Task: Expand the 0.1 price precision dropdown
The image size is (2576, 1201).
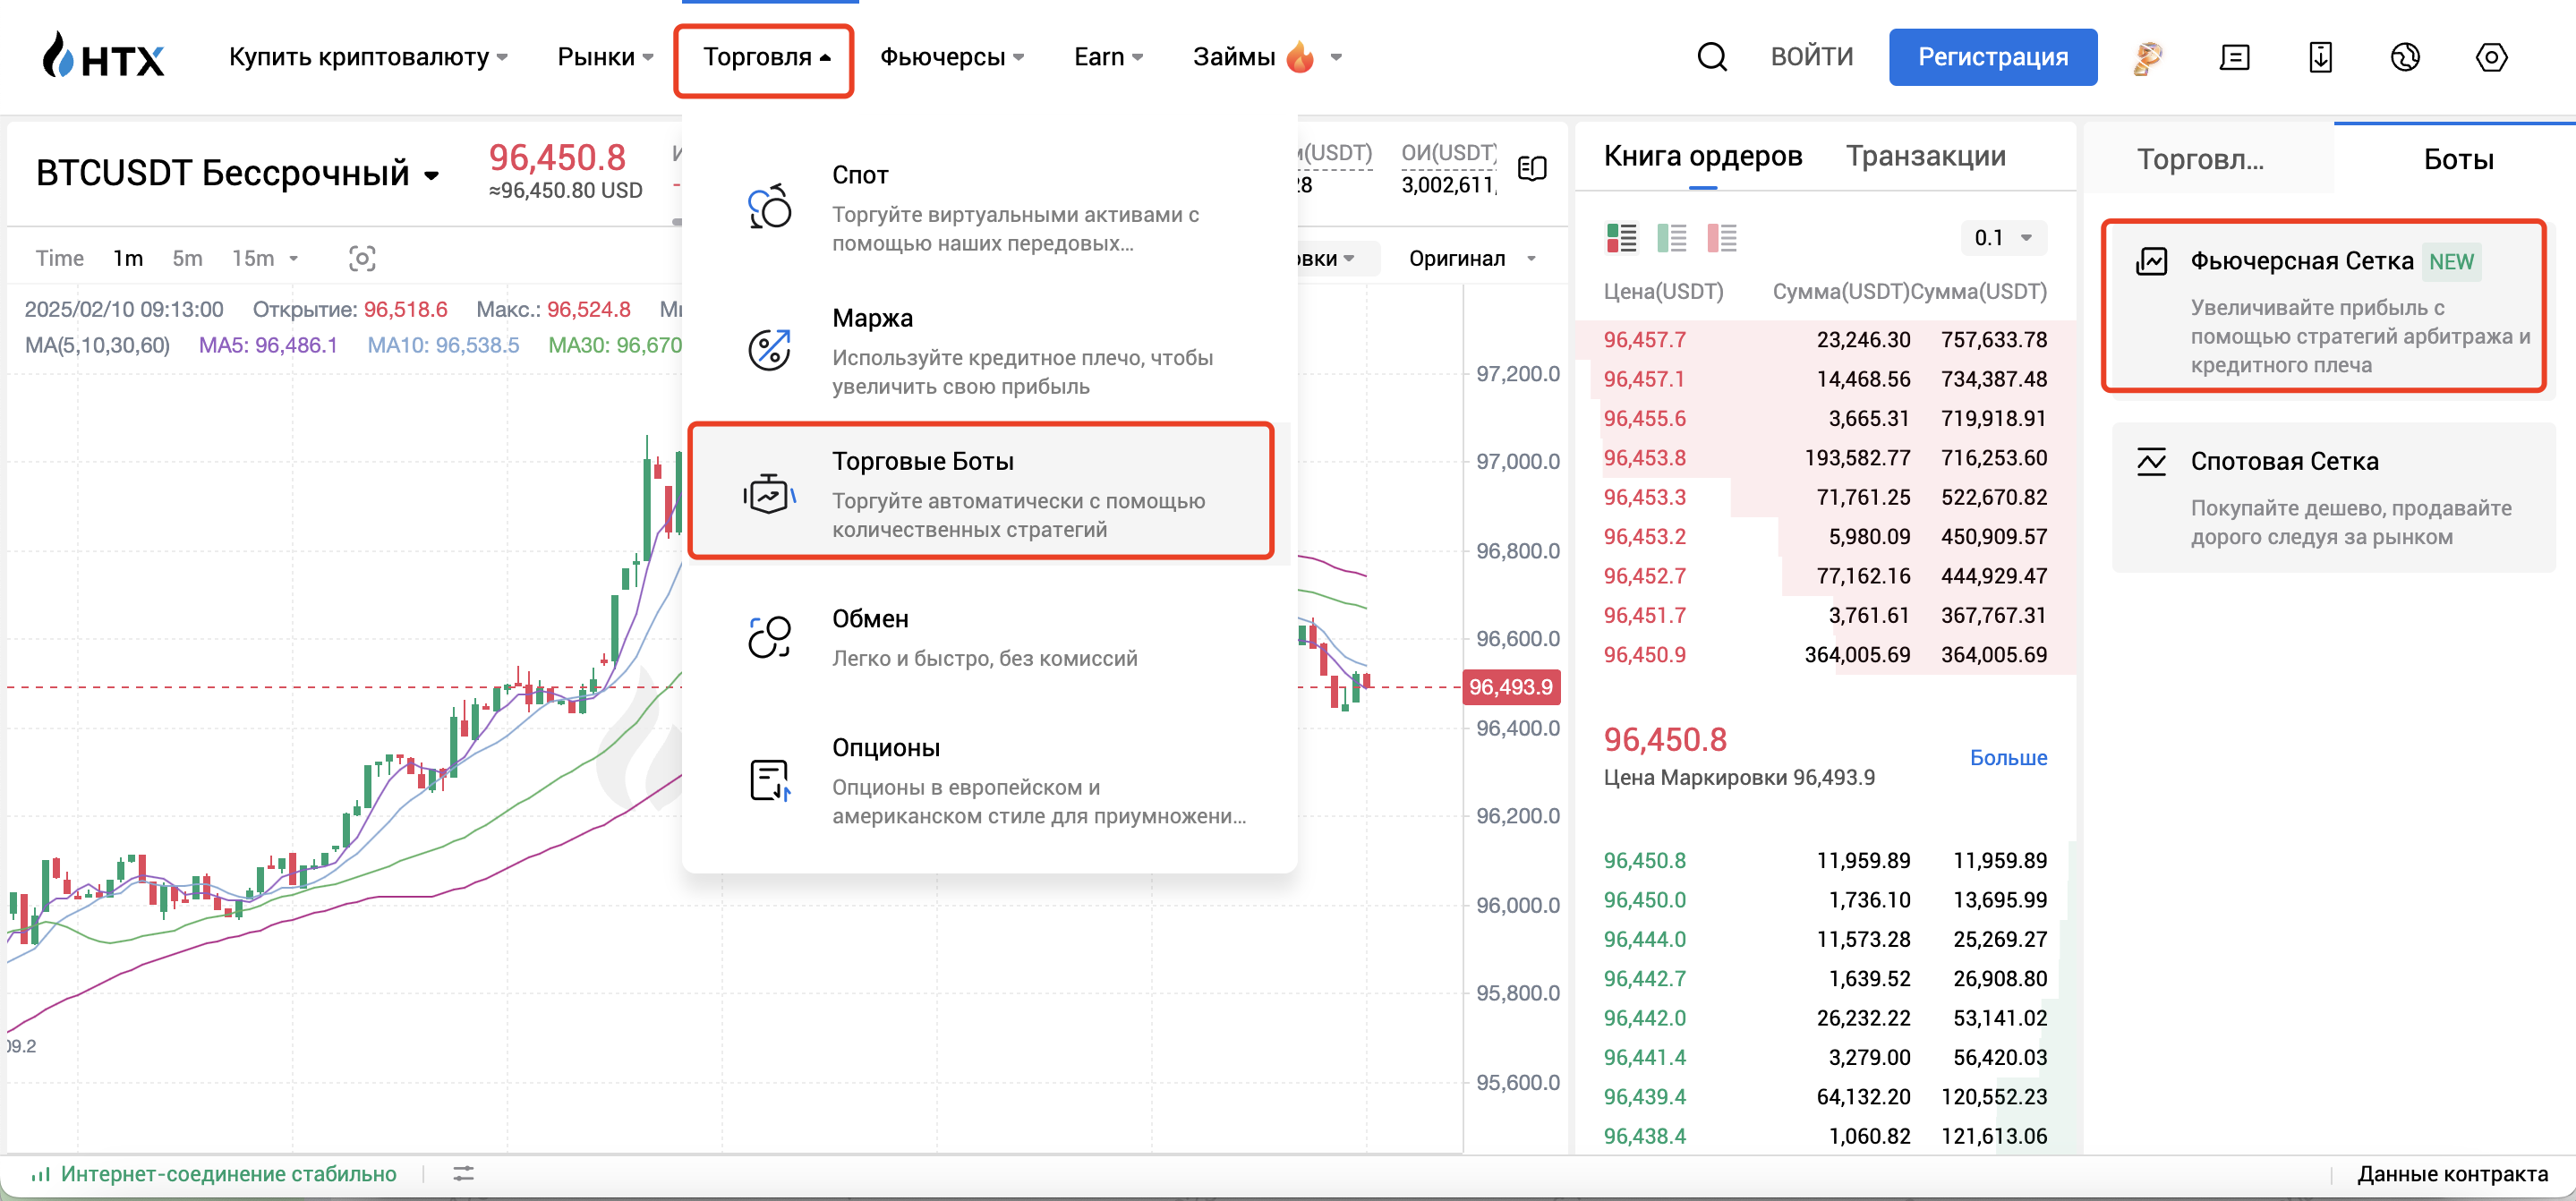Action: pos(2003,238)
